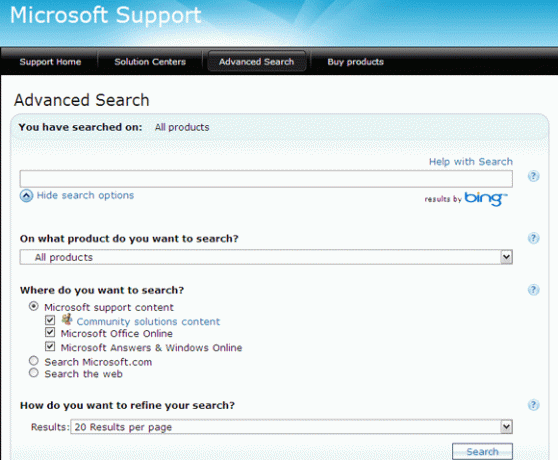The image size is (558, 460).
Task: Click 'All products' text after searched on
Action: pyautogui.click(x=182, y=127)
